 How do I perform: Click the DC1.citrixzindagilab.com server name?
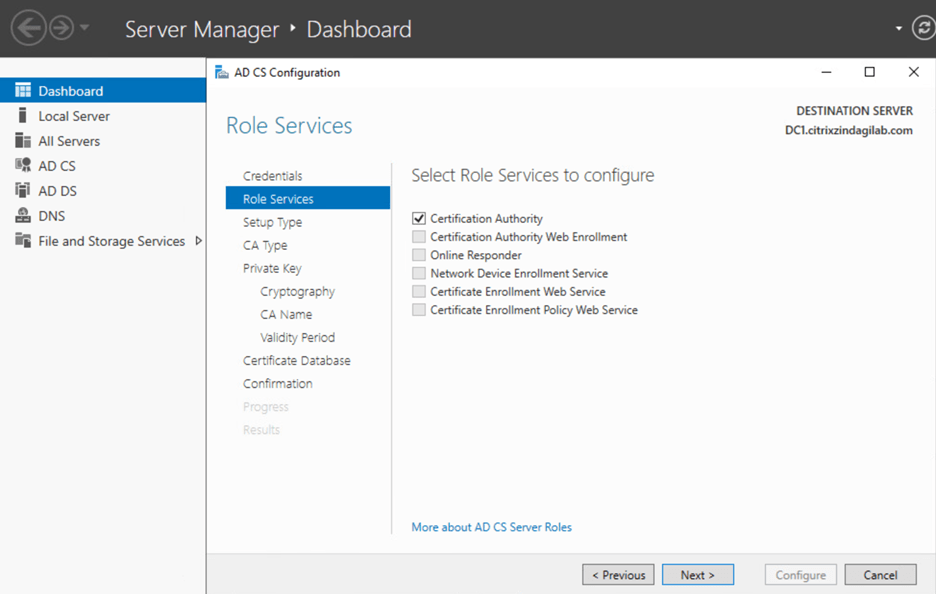(x=848, y=130)
